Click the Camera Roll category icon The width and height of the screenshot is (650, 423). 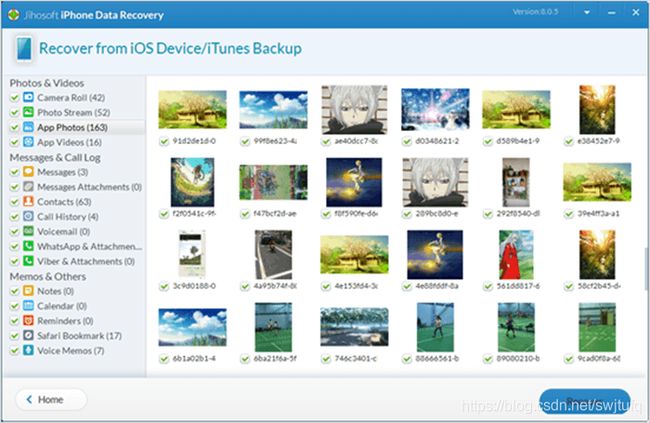(x=28, y=97)
